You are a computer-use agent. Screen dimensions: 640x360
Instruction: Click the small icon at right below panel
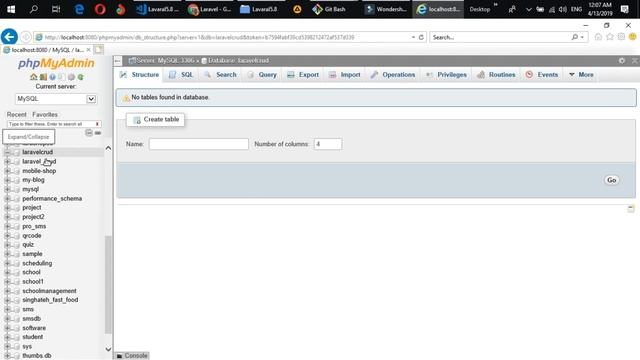pyautogui.click(x=631, y=209)
